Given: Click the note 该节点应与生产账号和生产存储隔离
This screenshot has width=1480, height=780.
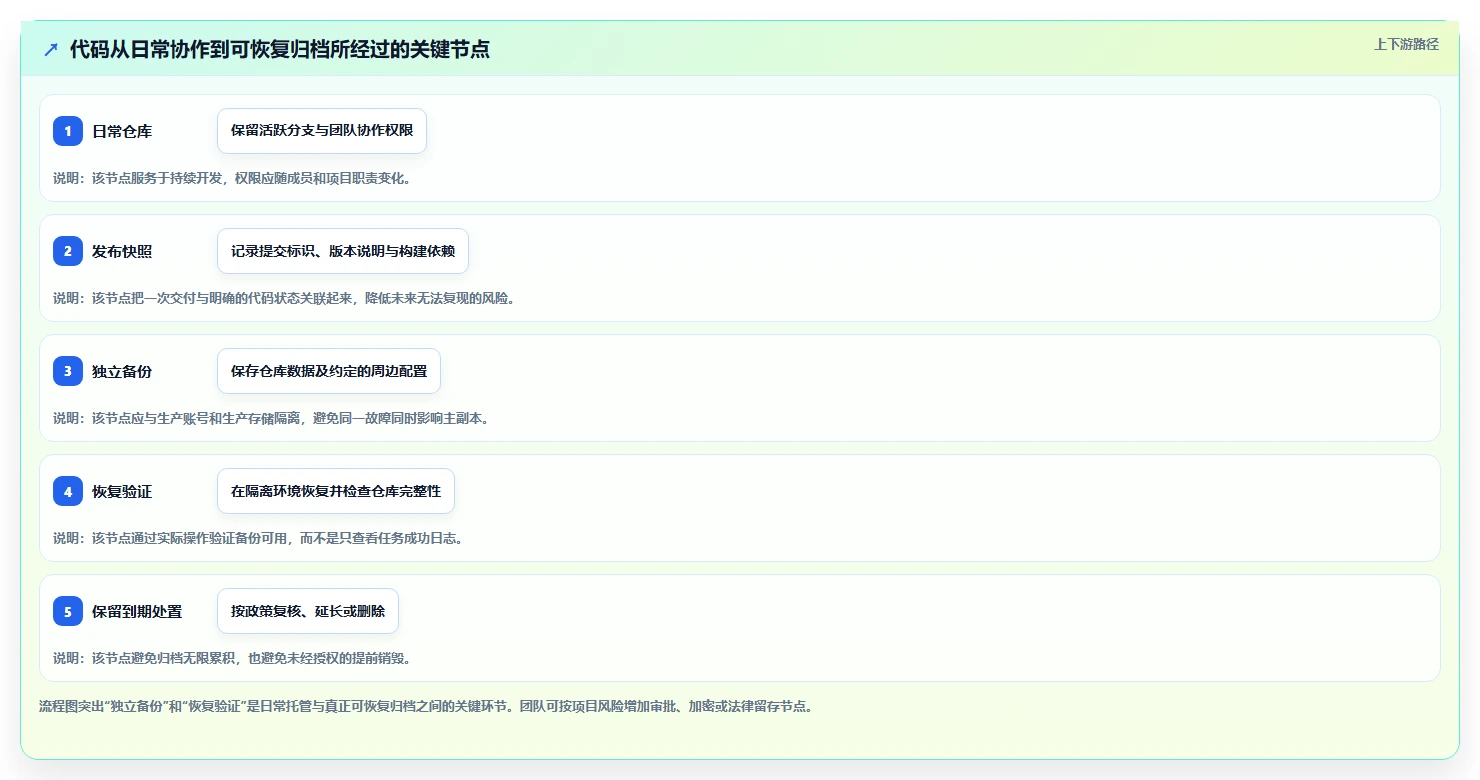Looking at the screenshot, I should pyautogui.click(x=272, y=418).
